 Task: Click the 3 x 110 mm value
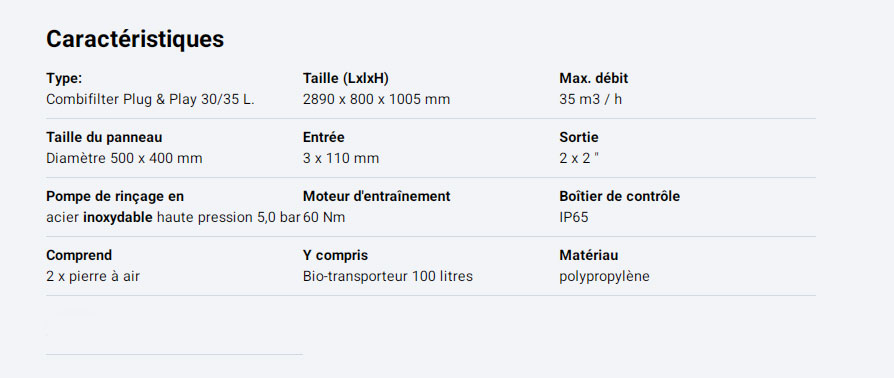[341, 158]
